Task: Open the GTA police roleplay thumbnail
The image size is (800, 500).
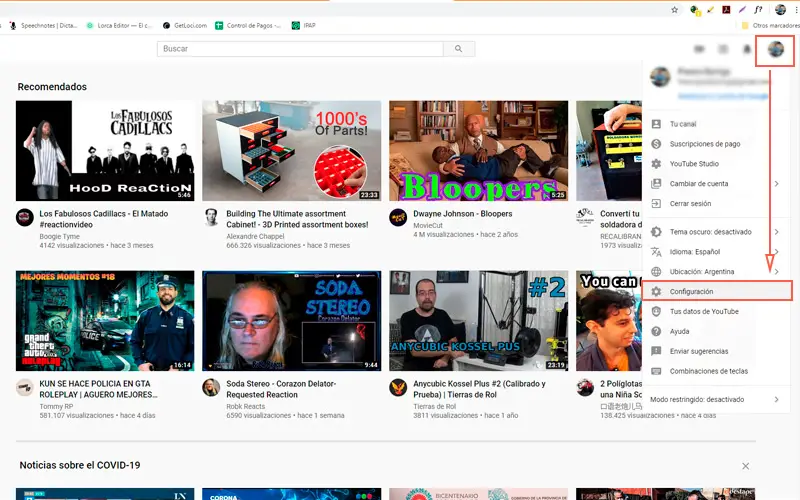Action: tap(105, 320)
